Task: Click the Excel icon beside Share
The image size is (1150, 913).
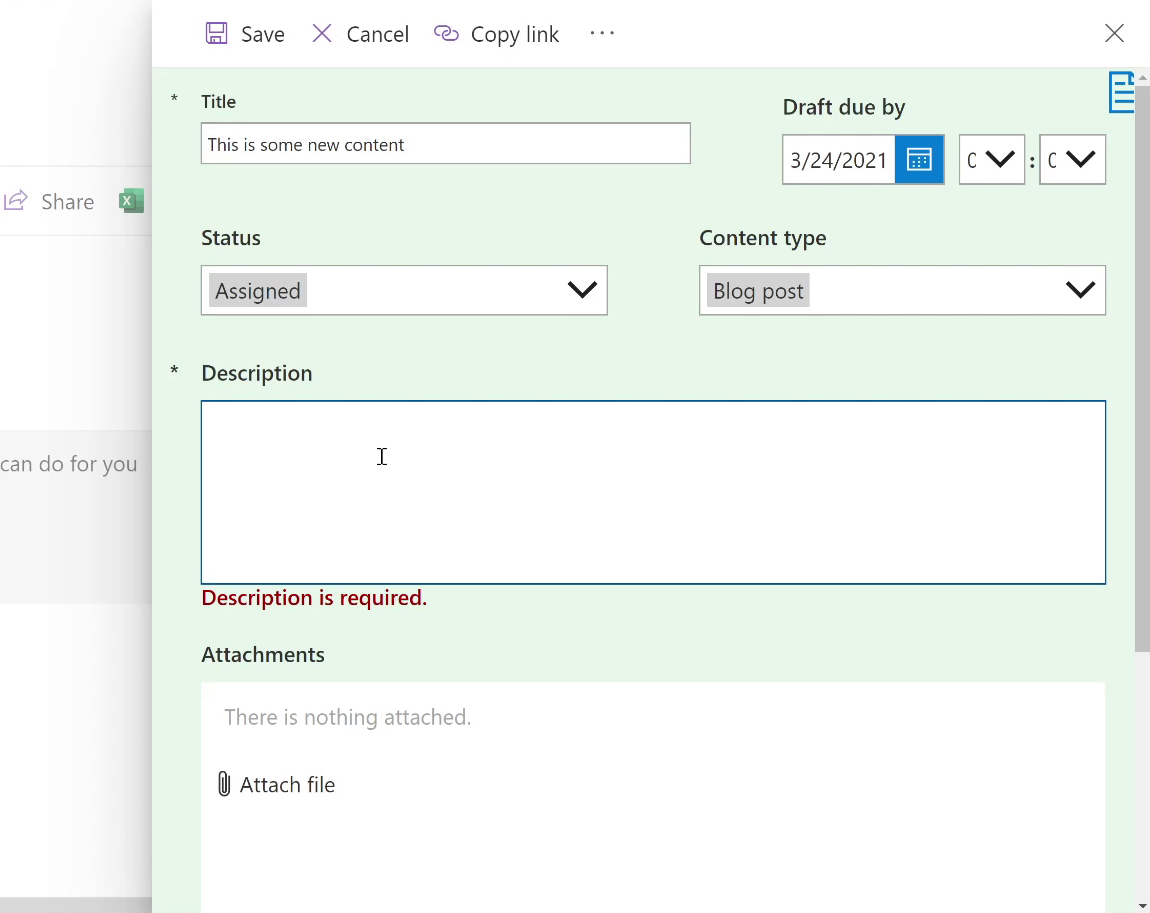Action: (x=131, y=201)
